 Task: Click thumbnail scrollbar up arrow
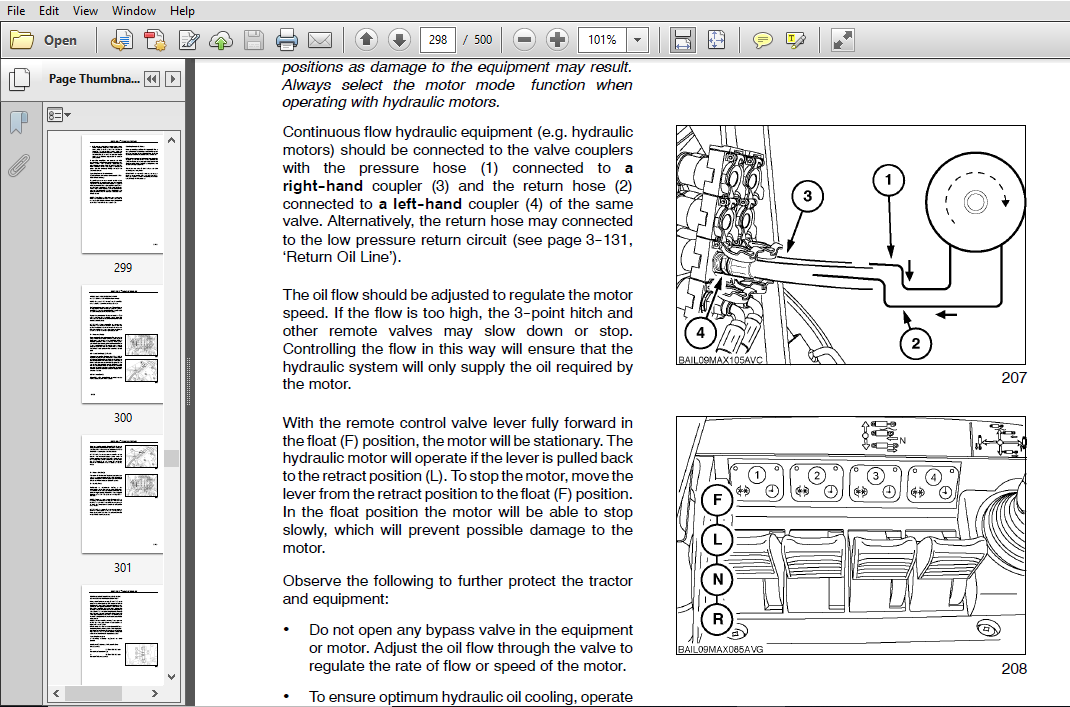pos(171,140)
